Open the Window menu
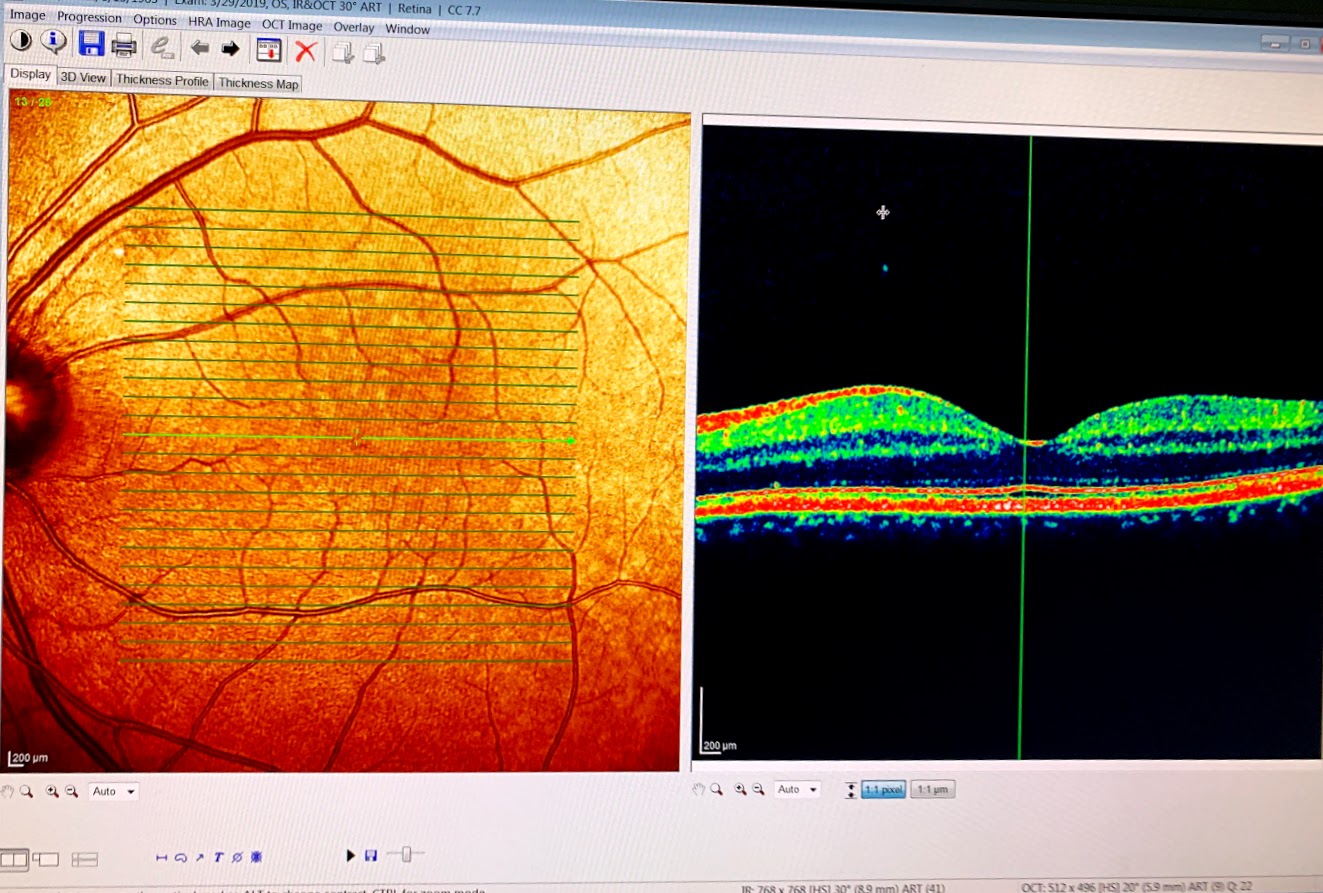Screen dimensions: 1323x893 coord(408,29)
